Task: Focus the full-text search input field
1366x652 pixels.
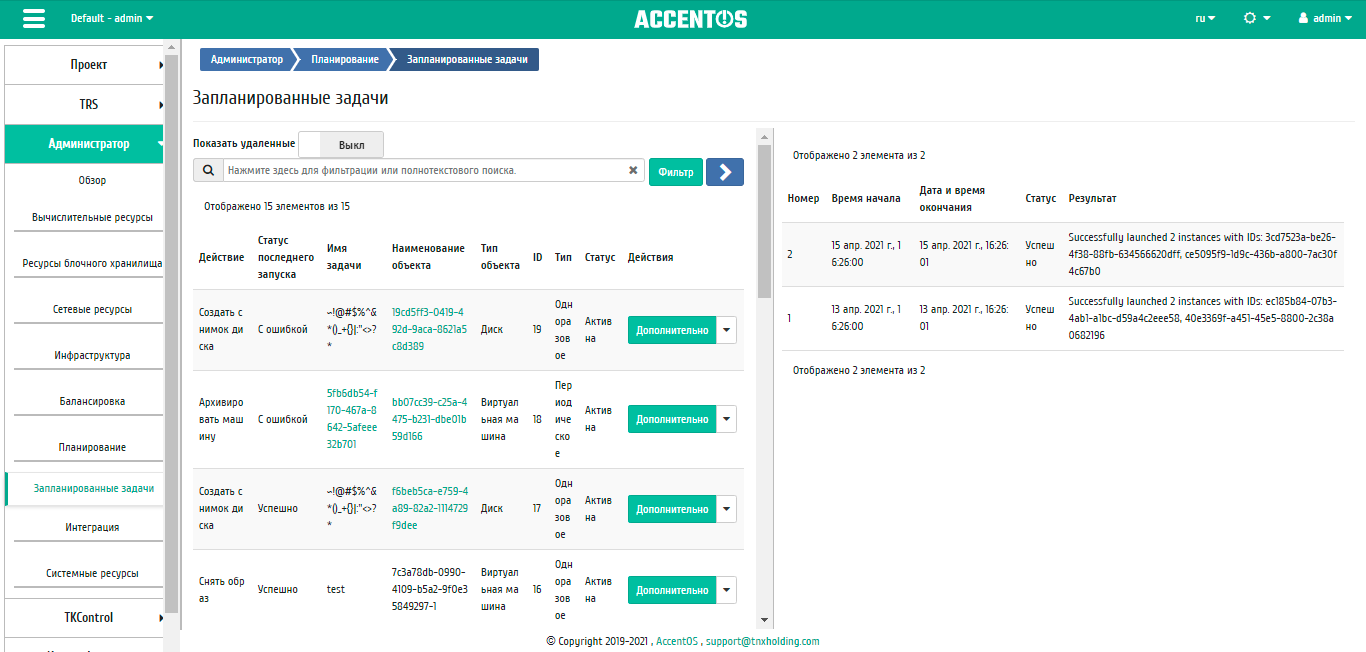Action: (x=425, y=171)
